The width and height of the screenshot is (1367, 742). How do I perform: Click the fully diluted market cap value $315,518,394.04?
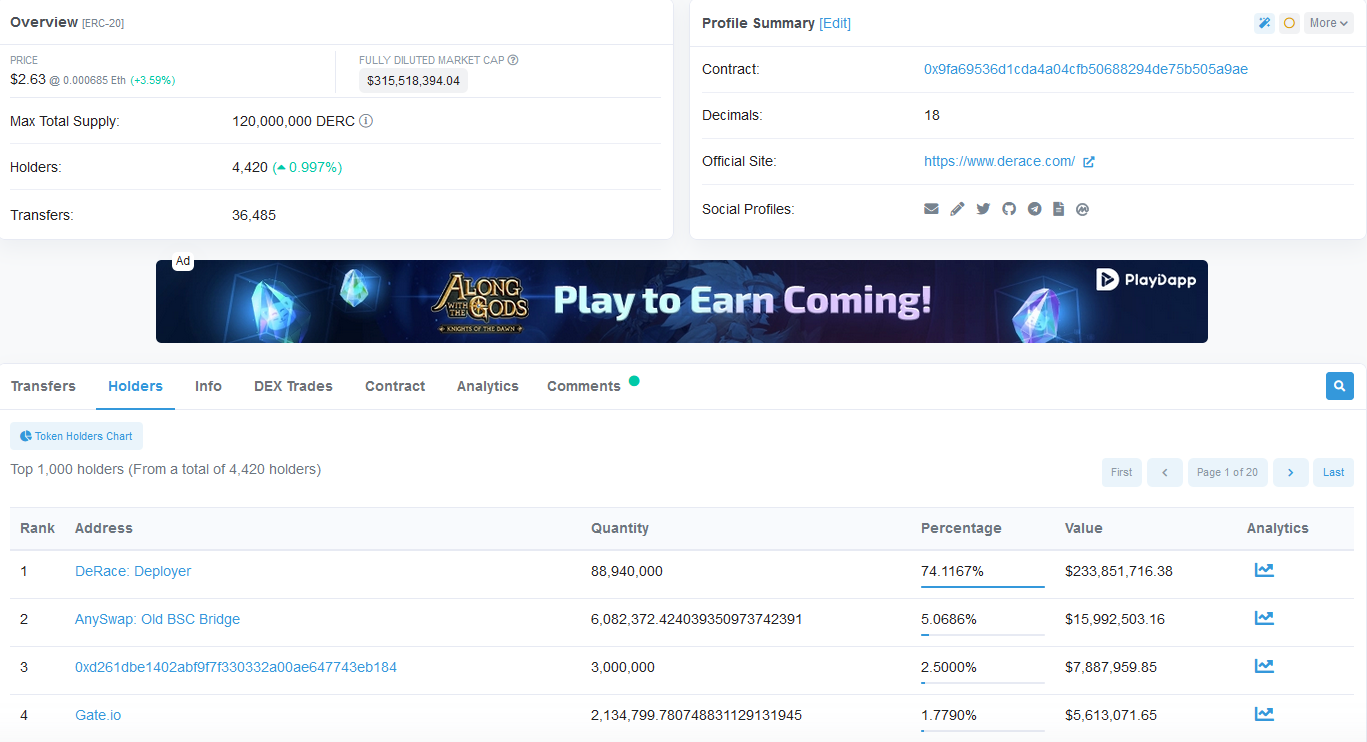tap(413, 81)
